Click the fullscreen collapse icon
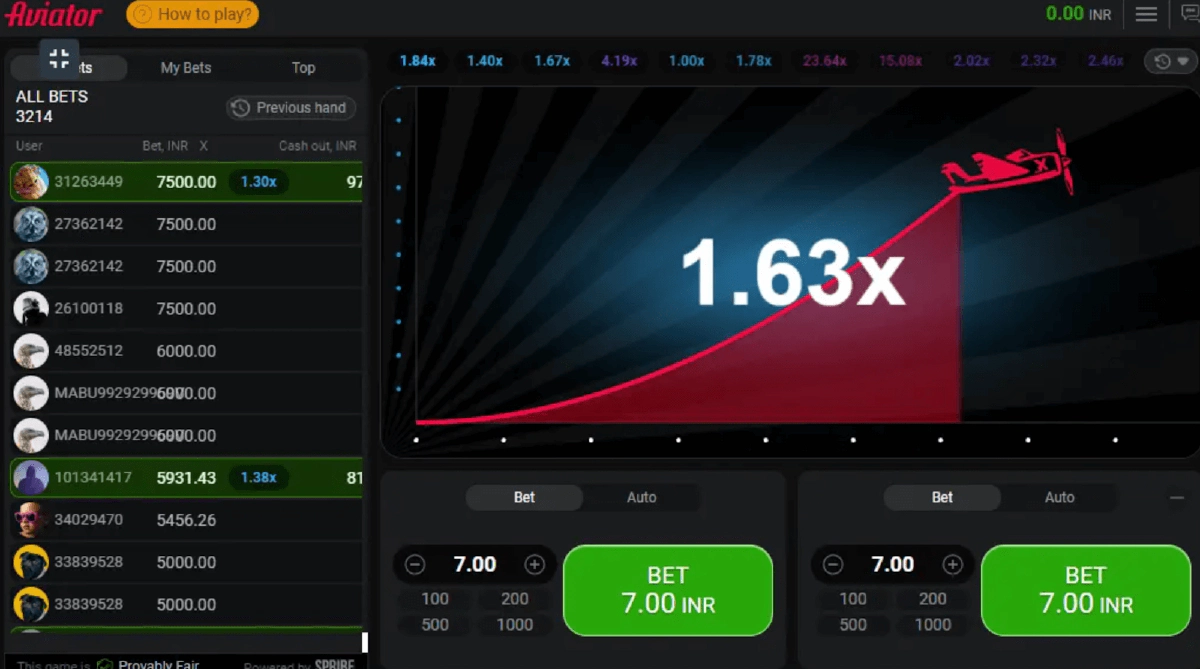 (59, 58)
